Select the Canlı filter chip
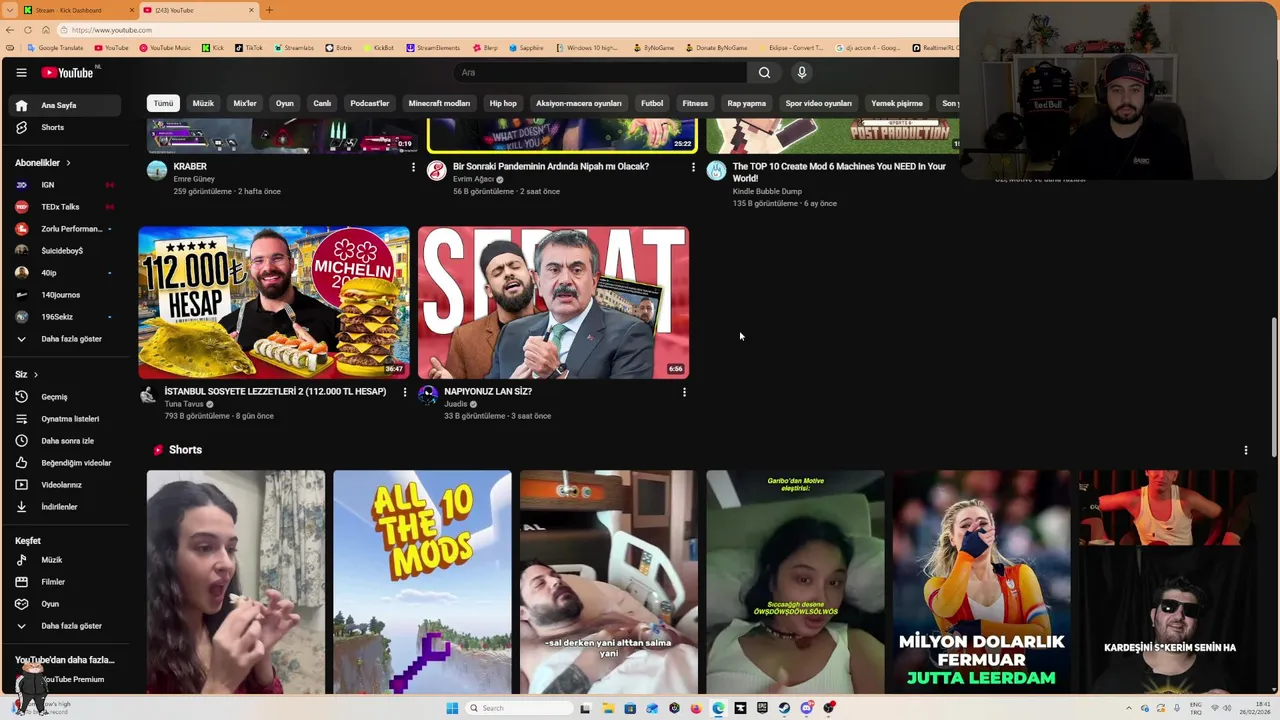Image resolution: width=1280 pixels, height=720 pixels. (x=322, y=103)
